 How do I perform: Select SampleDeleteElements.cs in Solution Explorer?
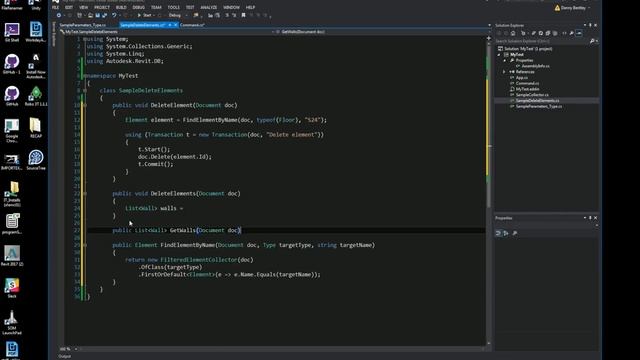click(537, 100)
